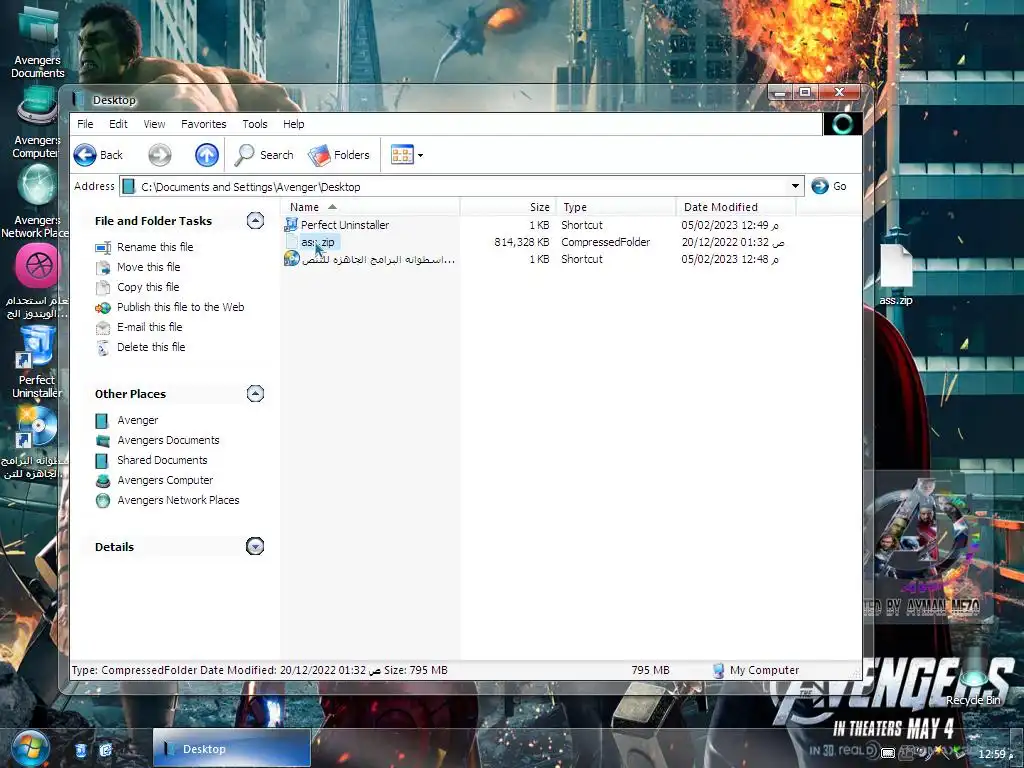
Task: Click the Go button
Action: point(829,186)
